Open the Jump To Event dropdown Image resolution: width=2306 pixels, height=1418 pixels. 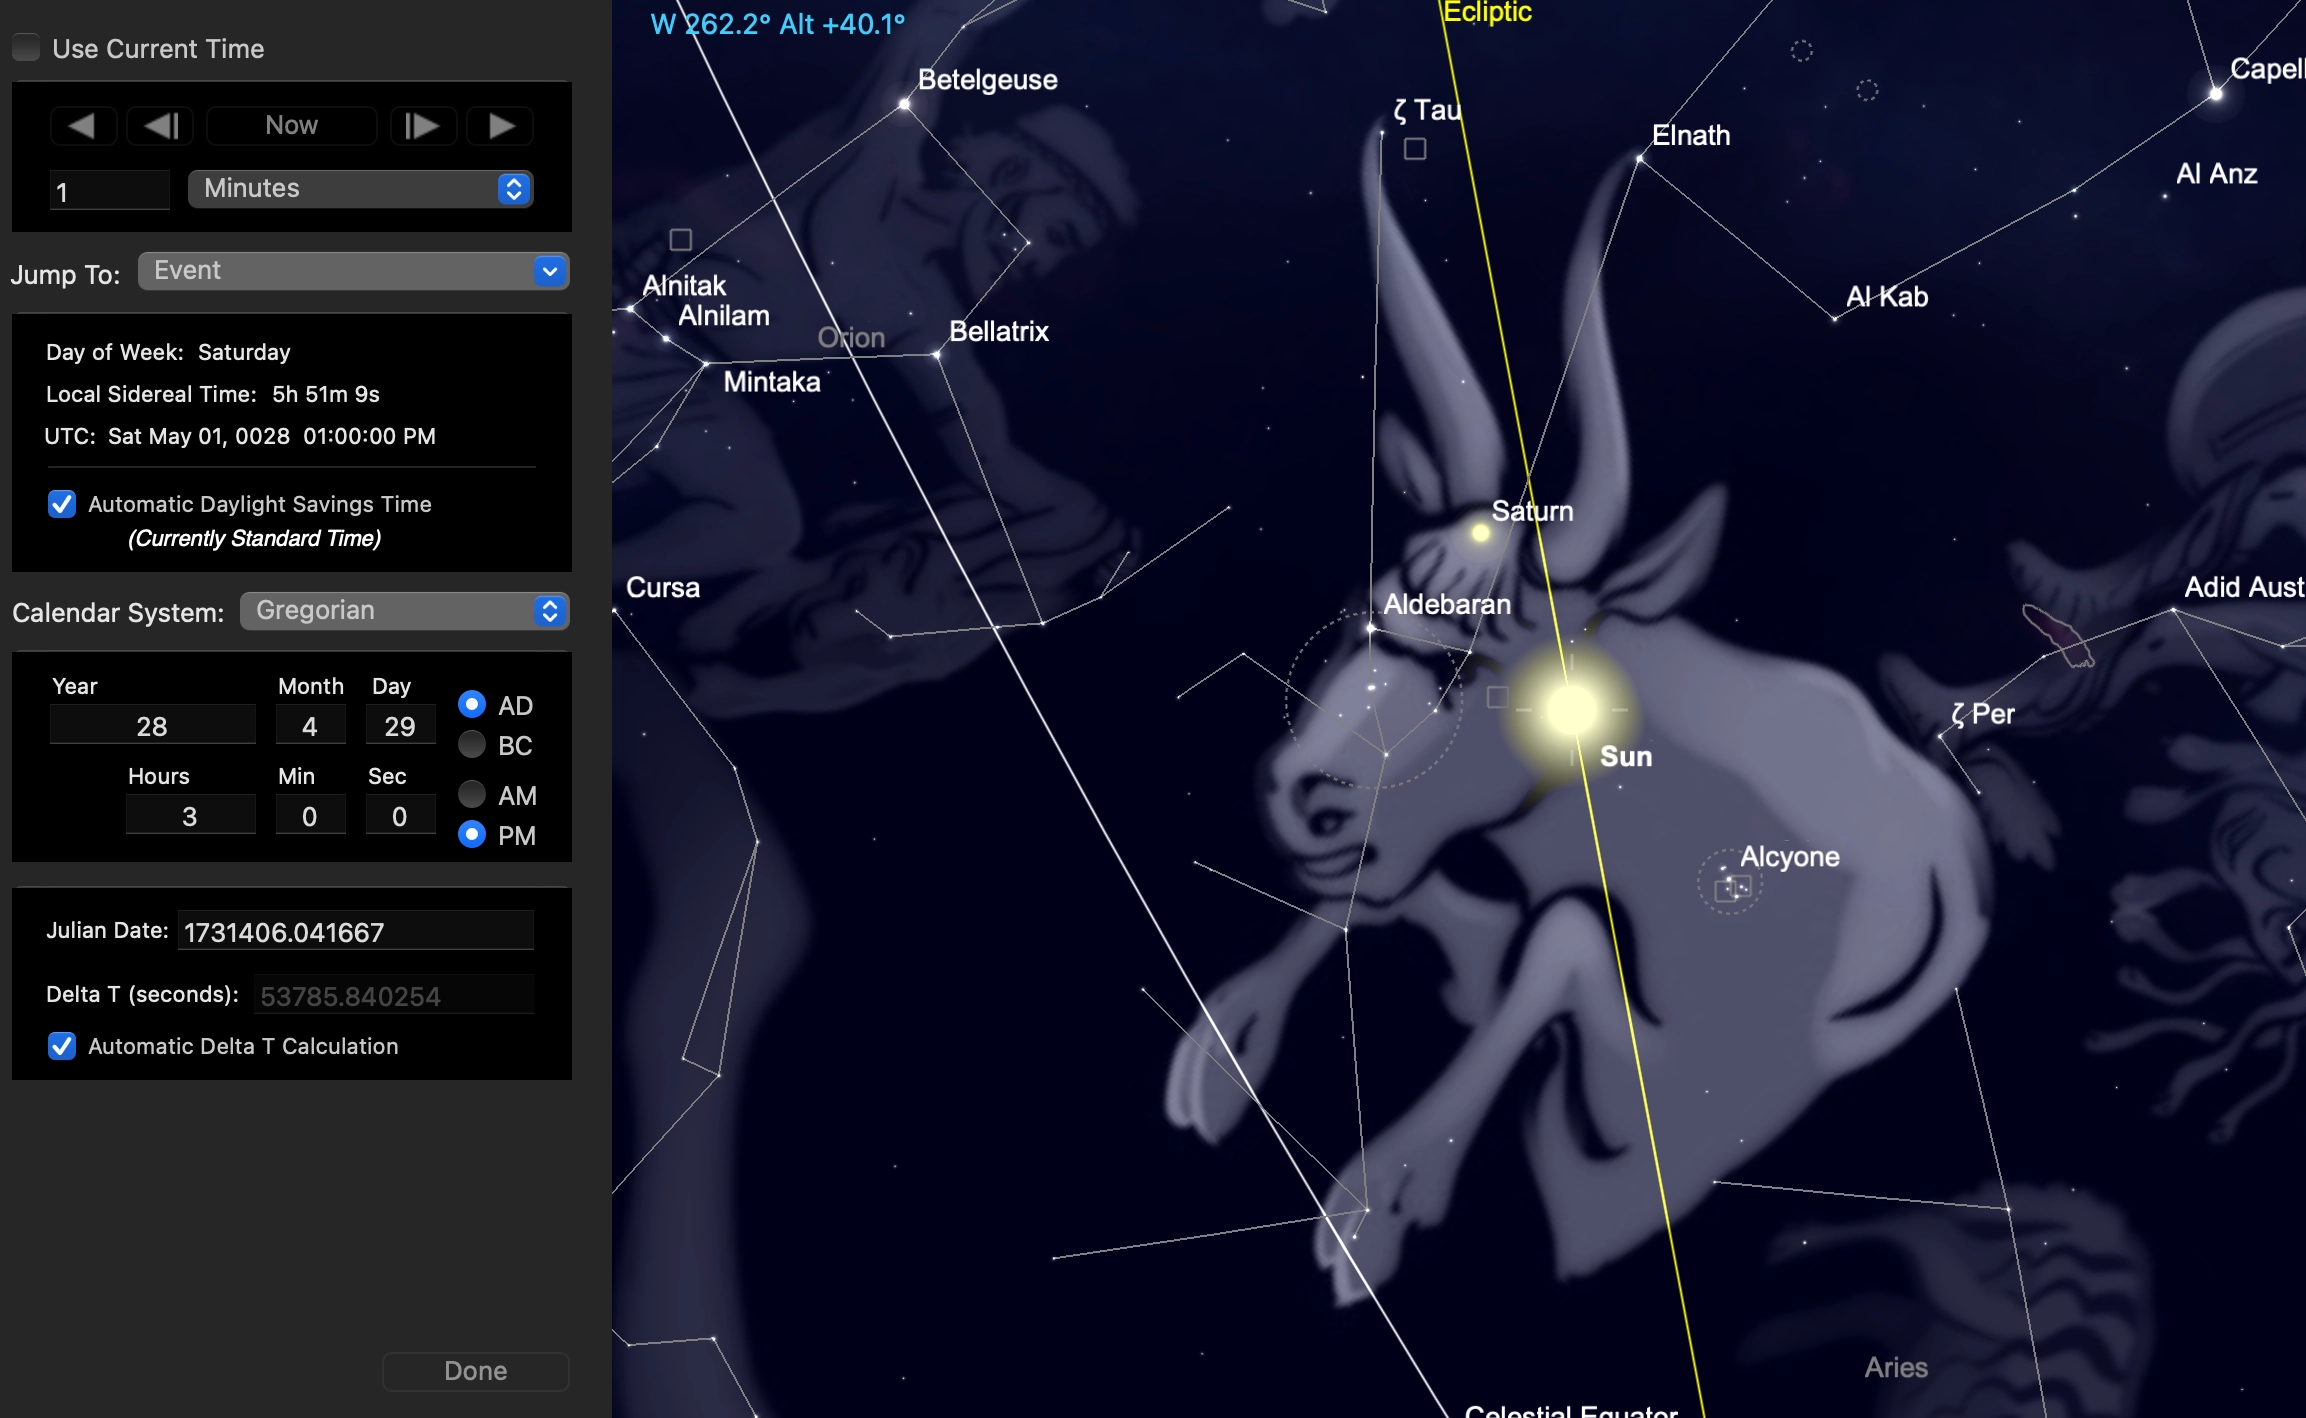pyautogui.click(x=353, y=271)
